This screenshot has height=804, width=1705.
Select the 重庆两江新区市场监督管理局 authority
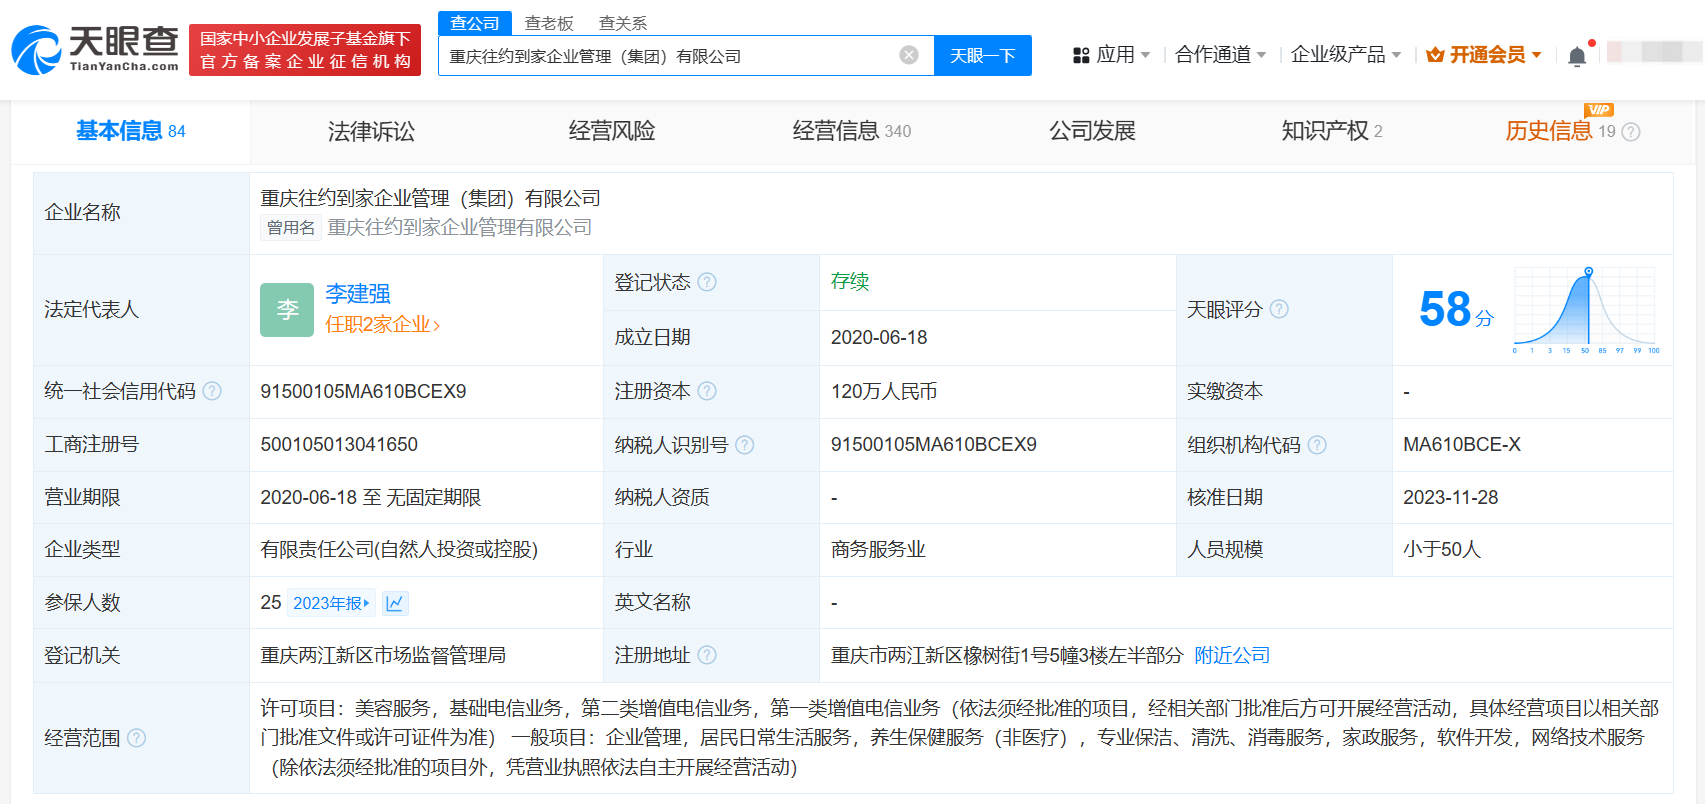[x=383, y=655]
